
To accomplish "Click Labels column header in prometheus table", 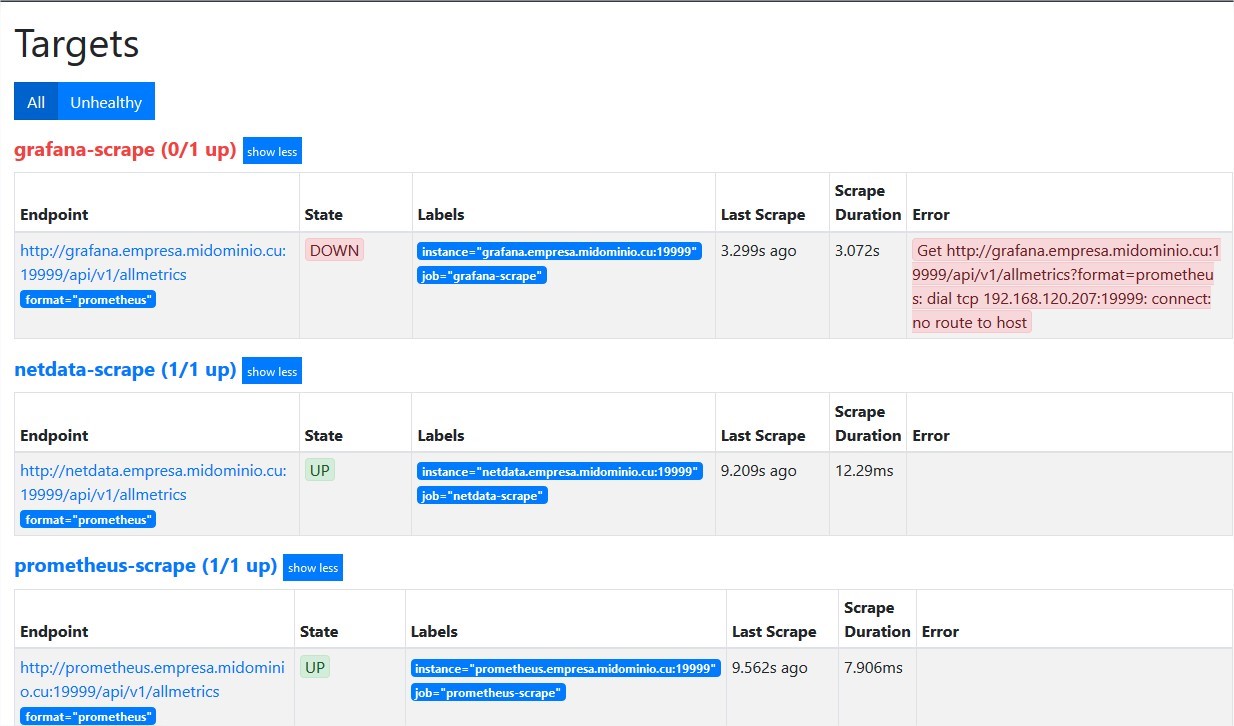I will pos(434,632).
